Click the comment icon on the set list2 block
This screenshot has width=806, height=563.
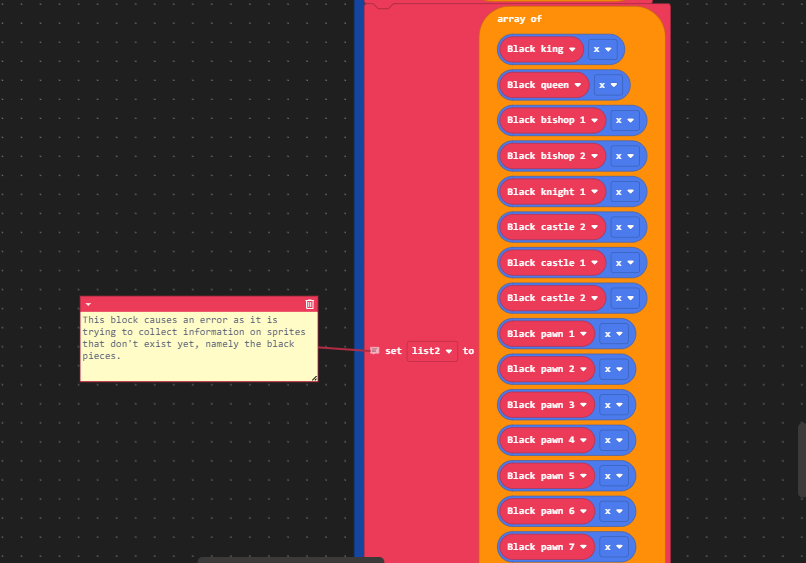tap(375, 351)
